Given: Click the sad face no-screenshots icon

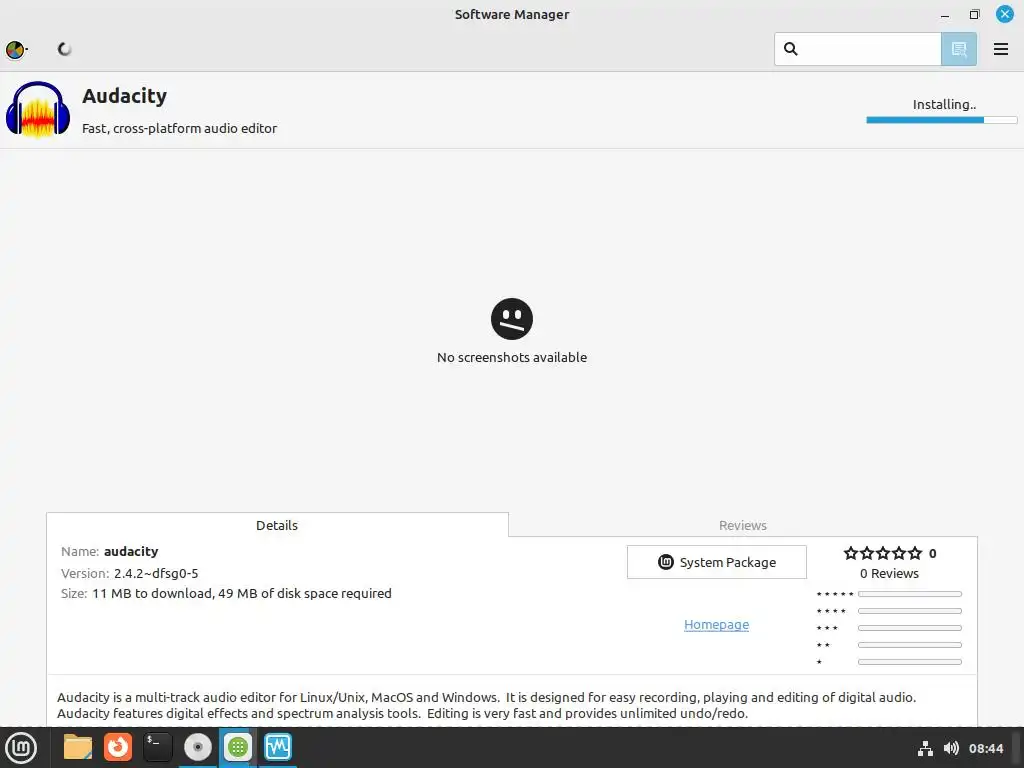Looking at the screenshot, I should click(511, 319).
